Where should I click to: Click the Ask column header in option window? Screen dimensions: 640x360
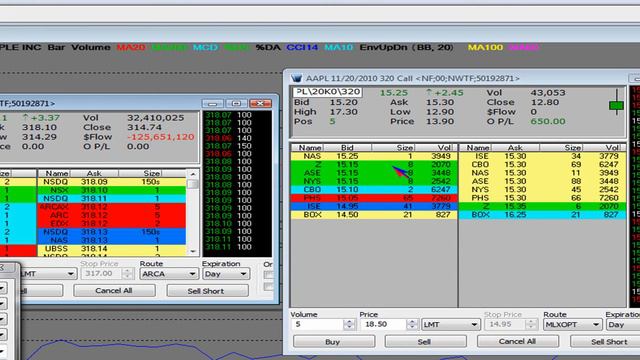[515, 147]
